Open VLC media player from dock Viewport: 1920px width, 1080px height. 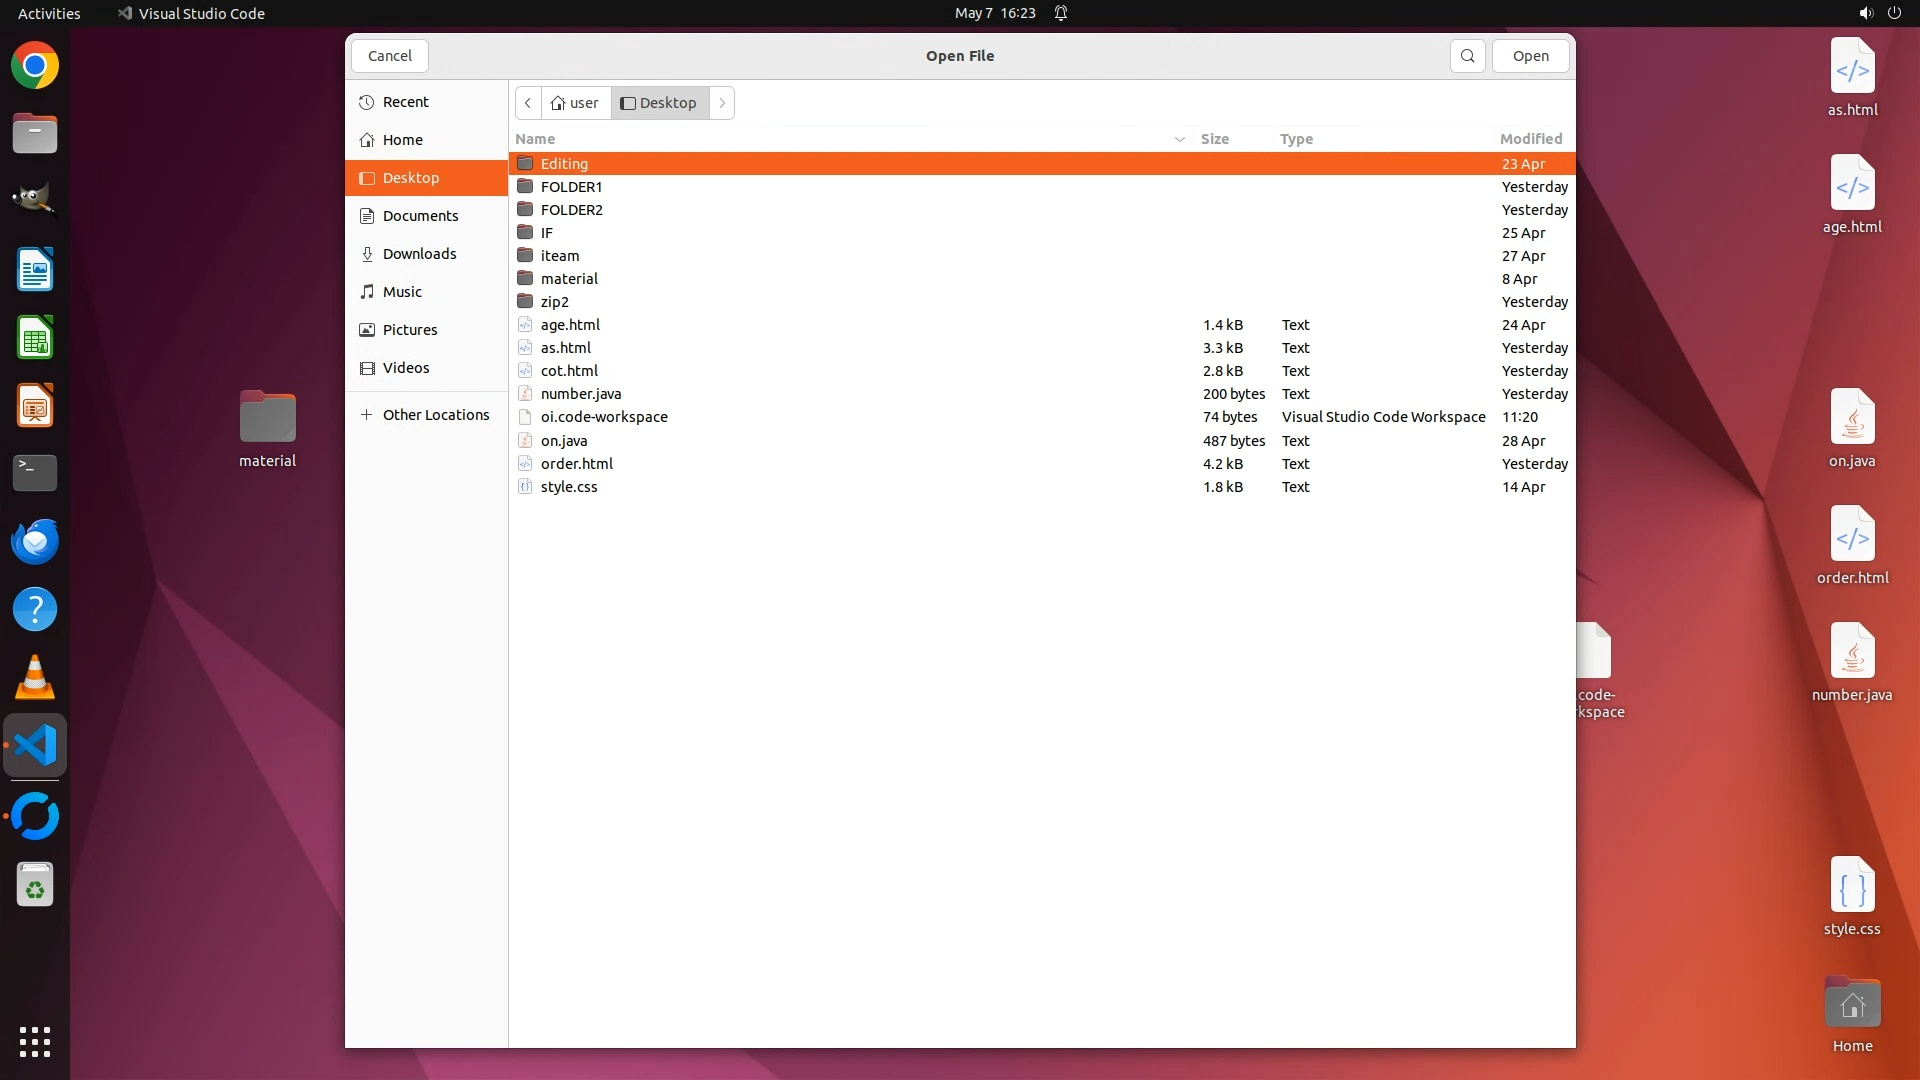tap(35, 678)
